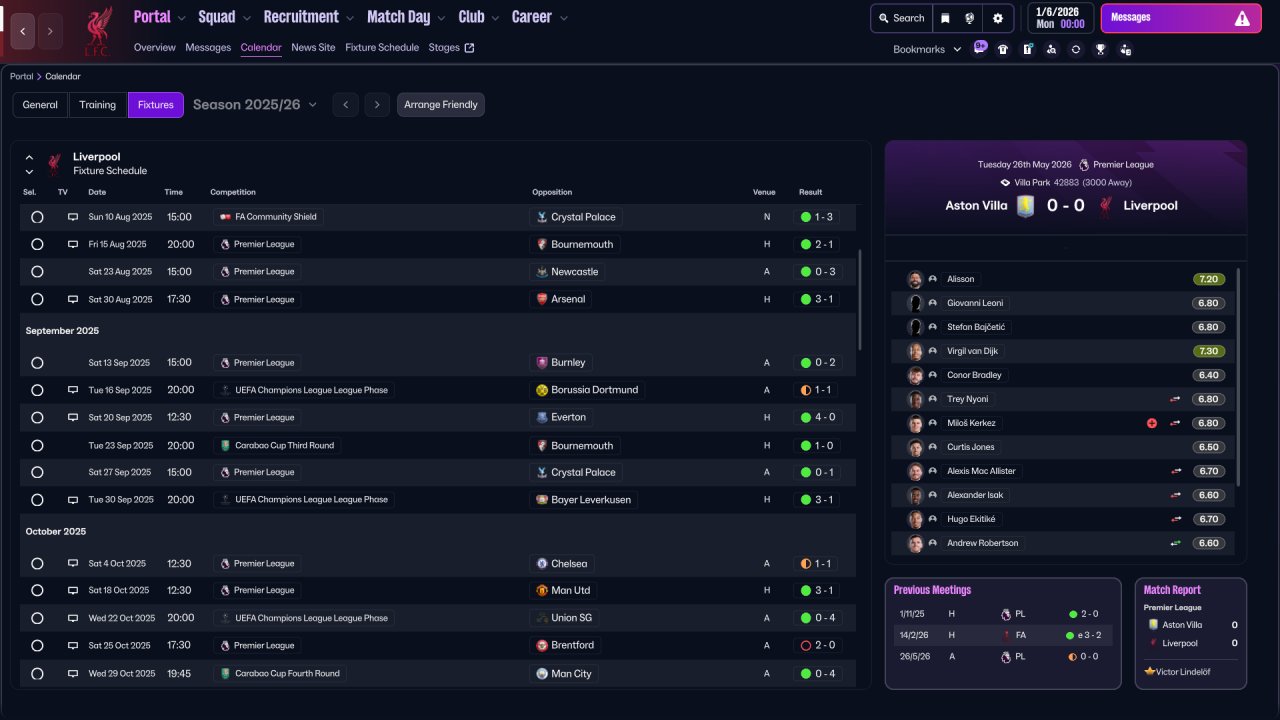Select the Man City fixture radio button
This screenshot has width=1280, height=720.
coord(37,674)
